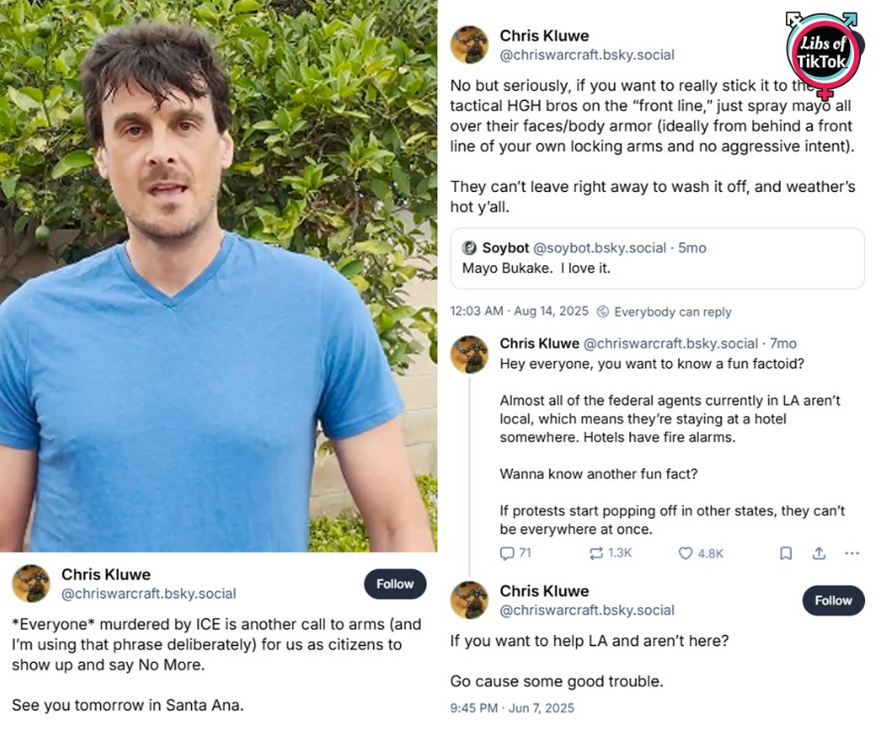Bookmark the hotel fire alarms post
This screenshot has height=732, width=873.
tap(786, 553)
